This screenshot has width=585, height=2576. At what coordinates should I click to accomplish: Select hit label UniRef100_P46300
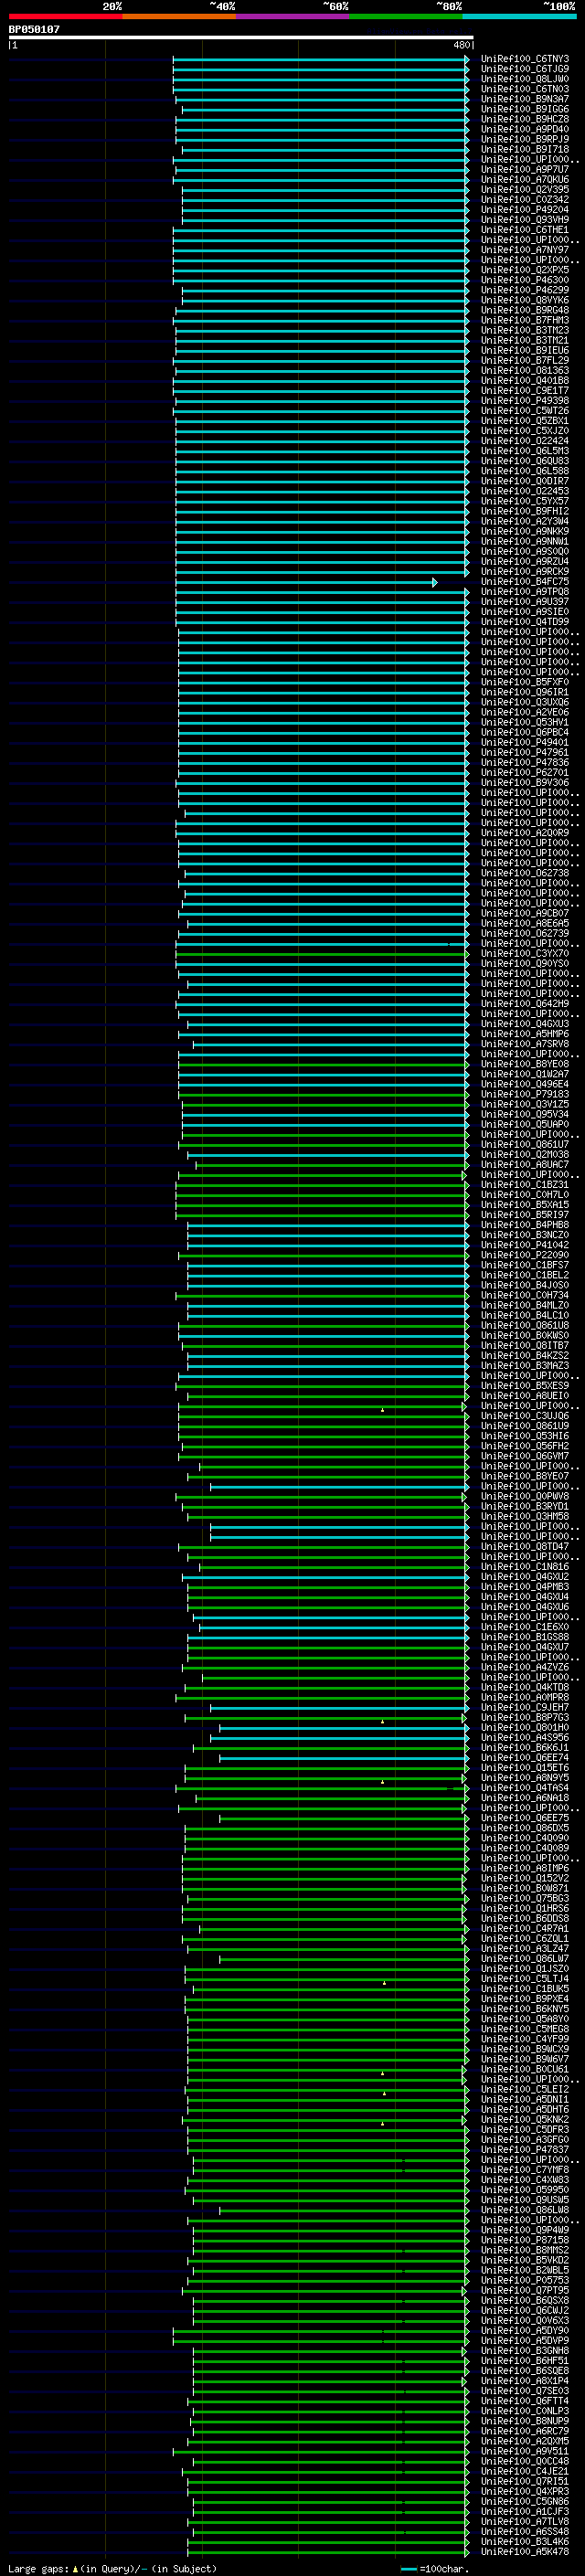pos(524,280)
